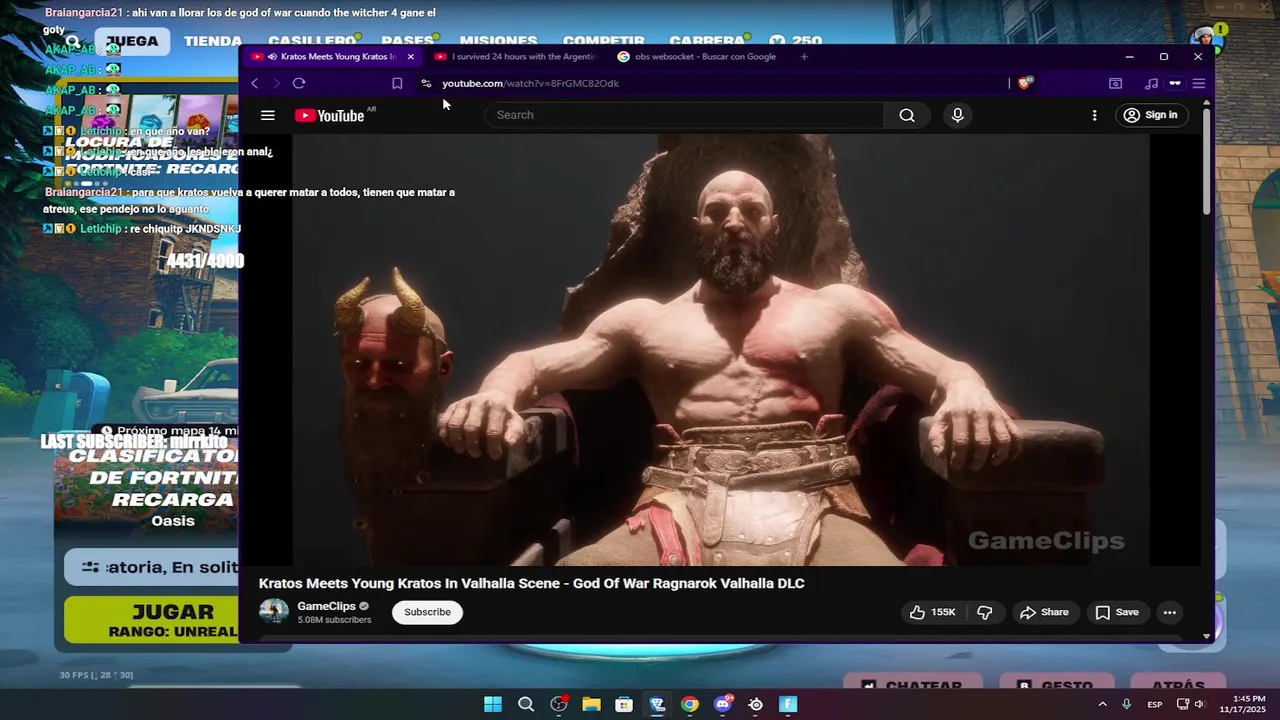Focus the YouTube Search field
The image size is (1280, 720).
coord(685,115)
